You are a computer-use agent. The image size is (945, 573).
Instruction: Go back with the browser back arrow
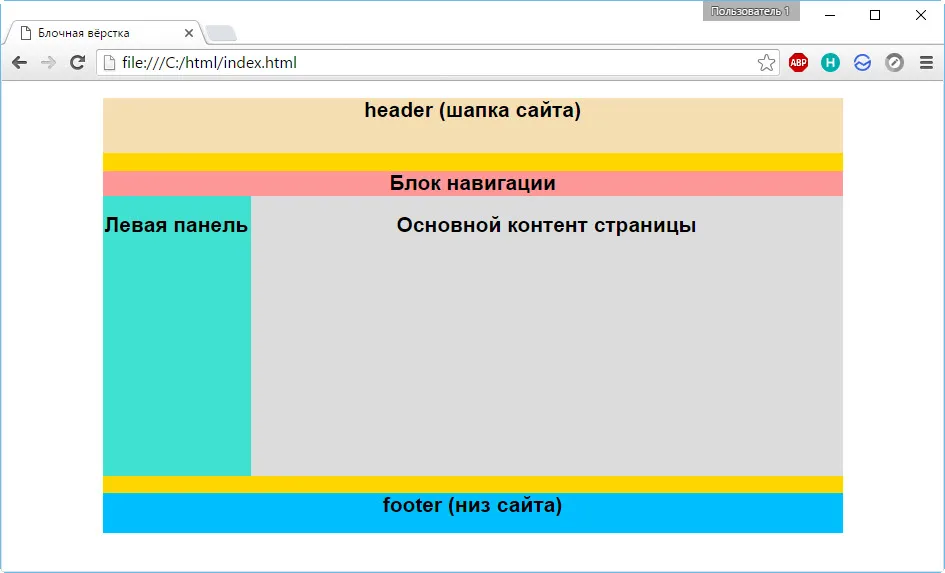click(x=19, y=63)
